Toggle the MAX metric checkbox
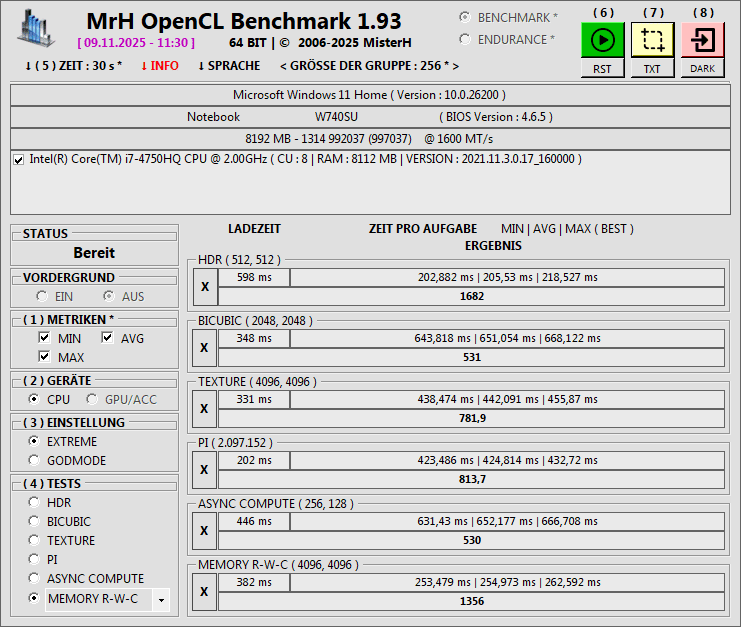This screenshot has height=627, width=741. pyautogui.click(x=44, y=357)
